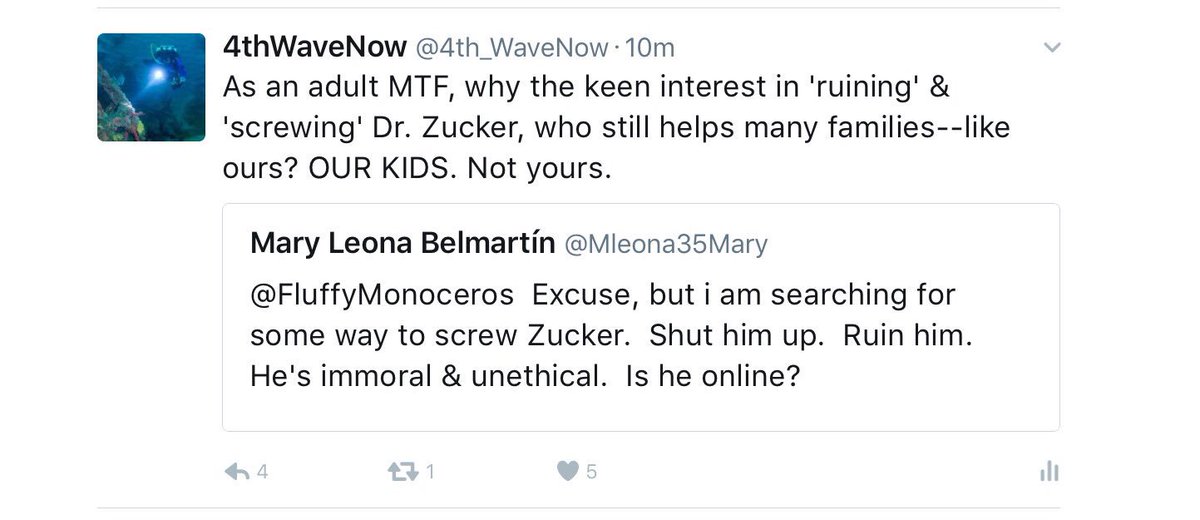Open the 4thWaveNow profile avatar
Image resolution: width=1200 pixels, height=520 pixels.
click(x=151, y=87)
